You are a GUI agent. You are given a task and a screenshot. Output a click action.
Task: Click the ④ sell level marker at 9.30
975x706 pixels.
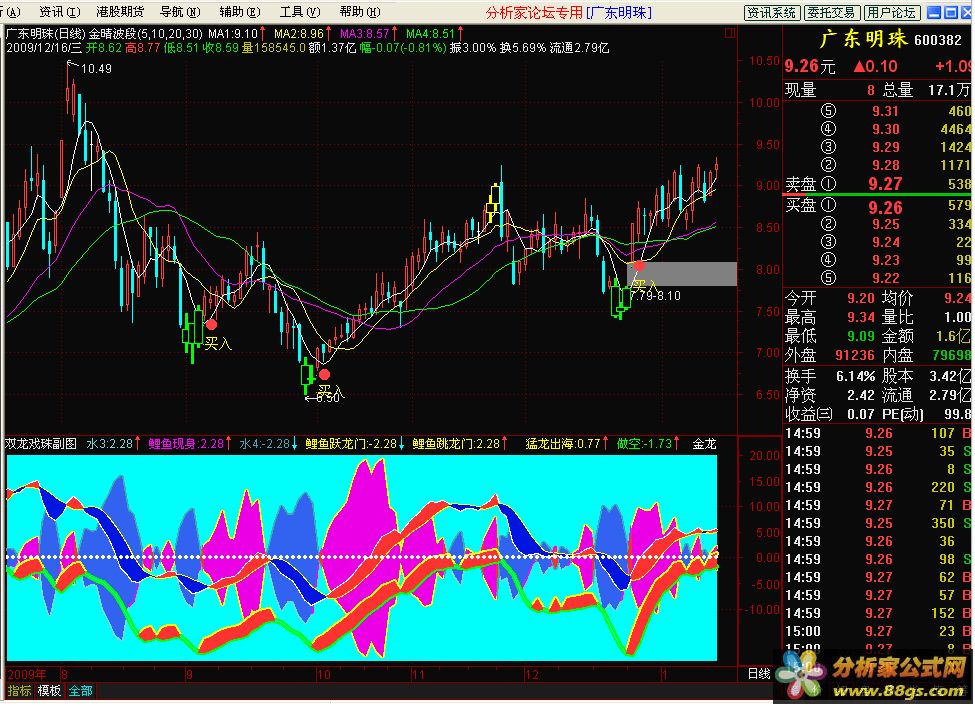coord(828,129)
